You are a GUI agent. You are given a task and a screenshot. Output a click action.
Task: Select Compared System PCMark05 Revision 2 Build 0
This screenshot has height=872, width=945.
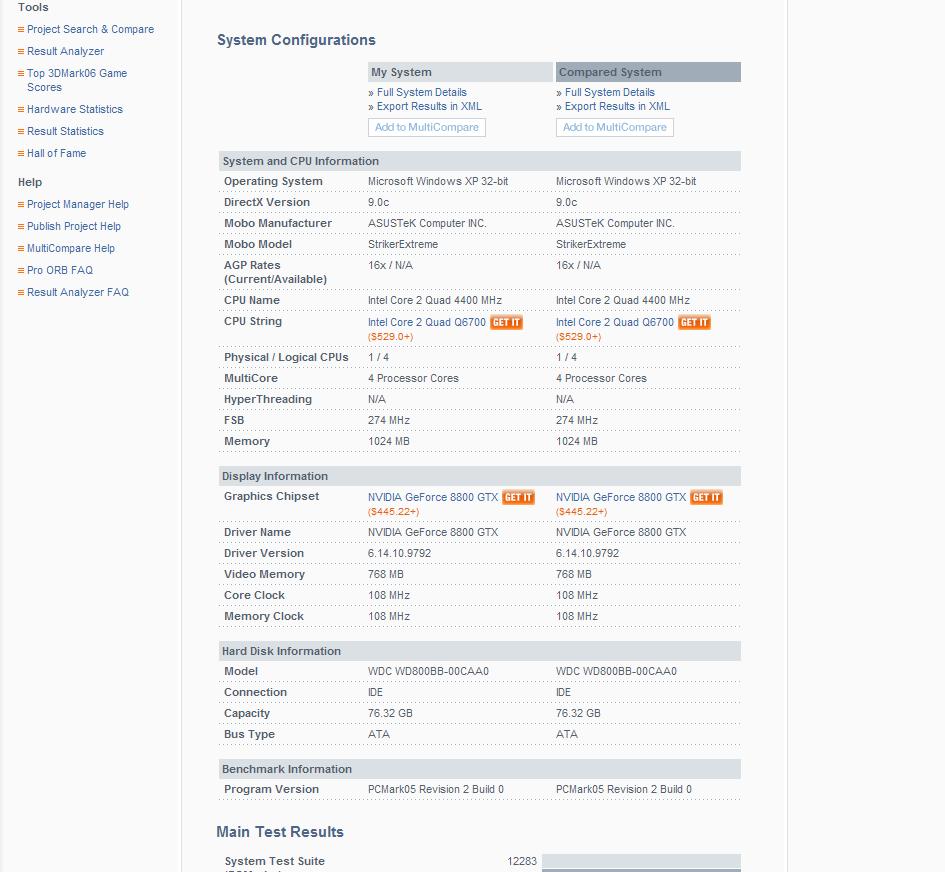pos(624,789)
